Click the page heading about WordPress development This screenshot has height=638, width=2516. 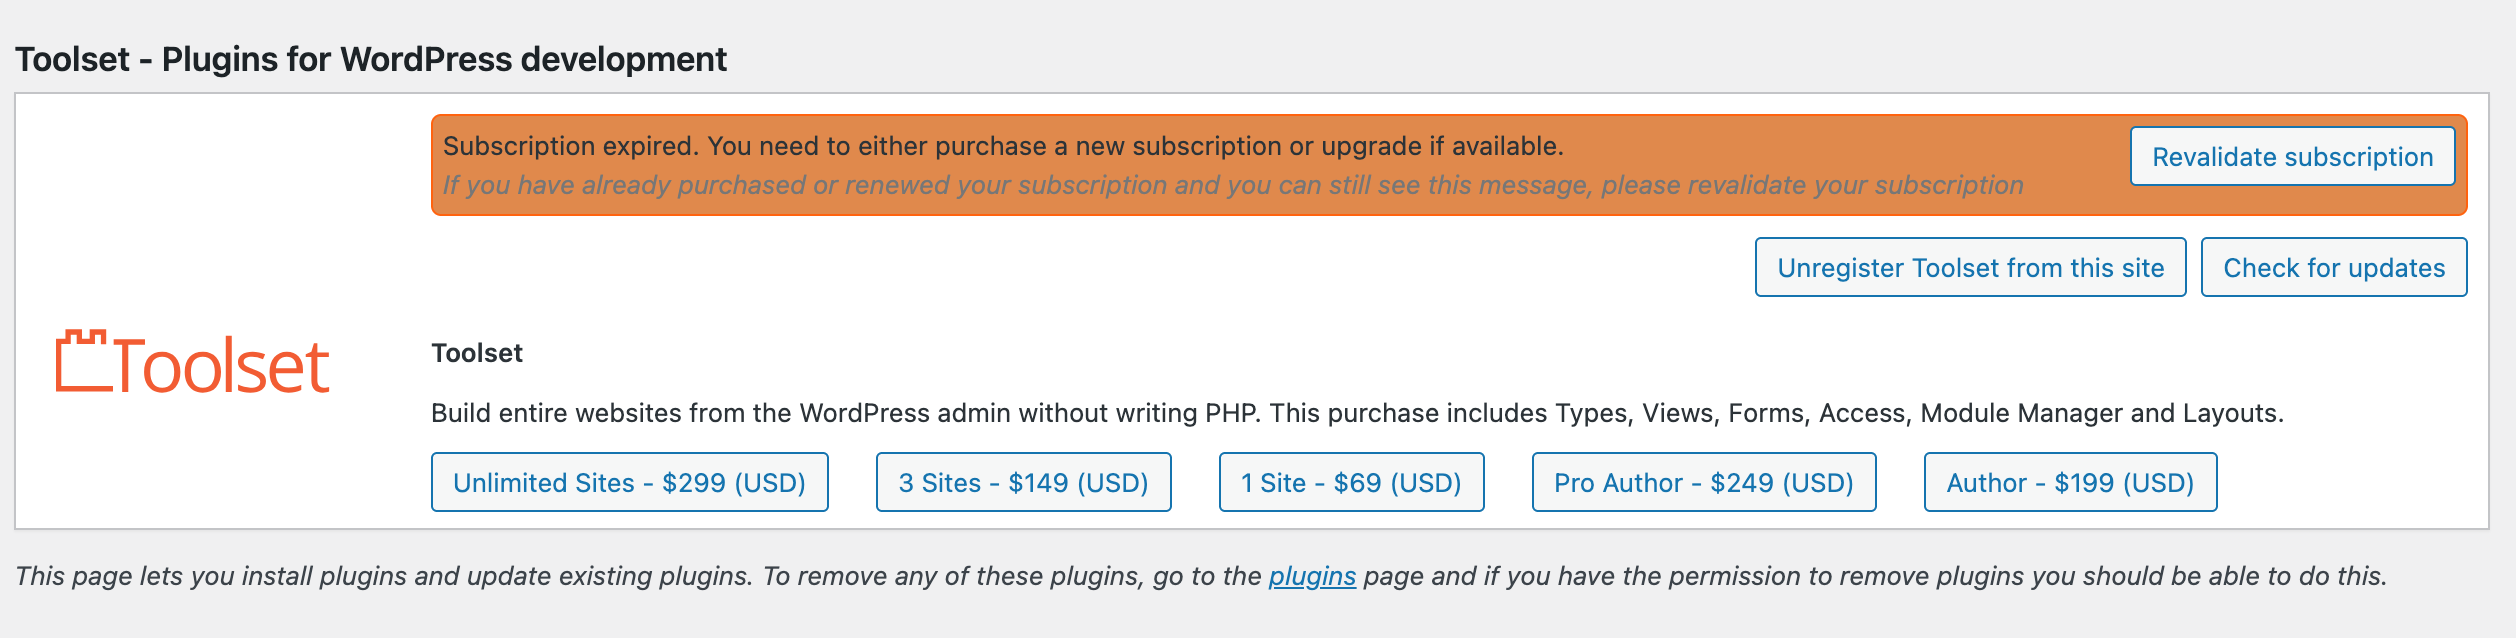[370, 59]
